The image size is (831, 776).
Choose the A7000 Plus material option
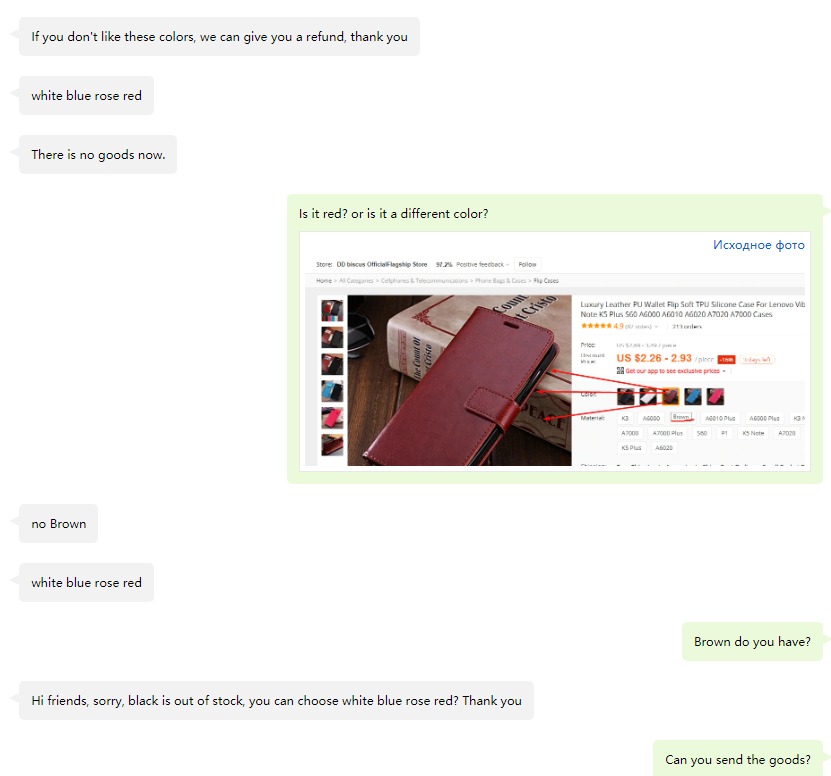click(x=667, y=433)
